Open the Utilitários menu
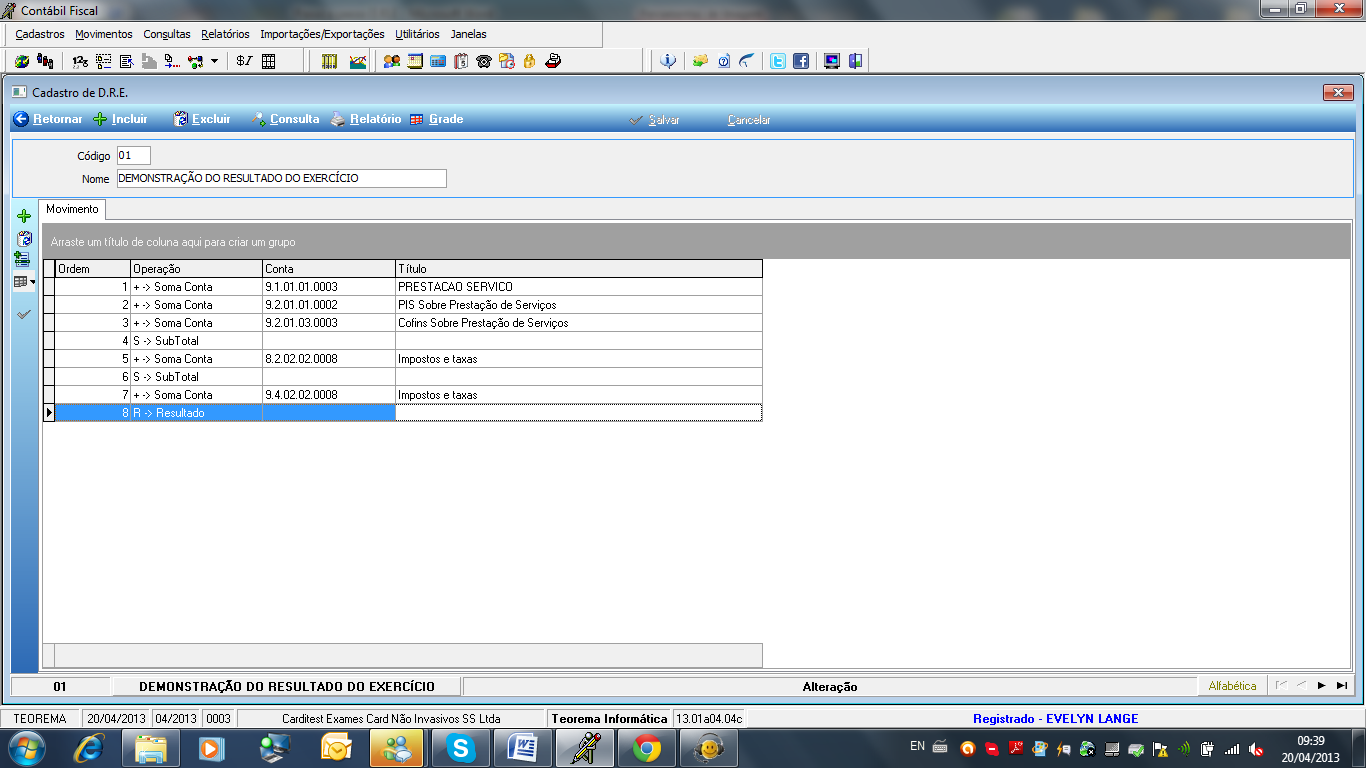Screen dimensions: 1366x768 point(417,34)
